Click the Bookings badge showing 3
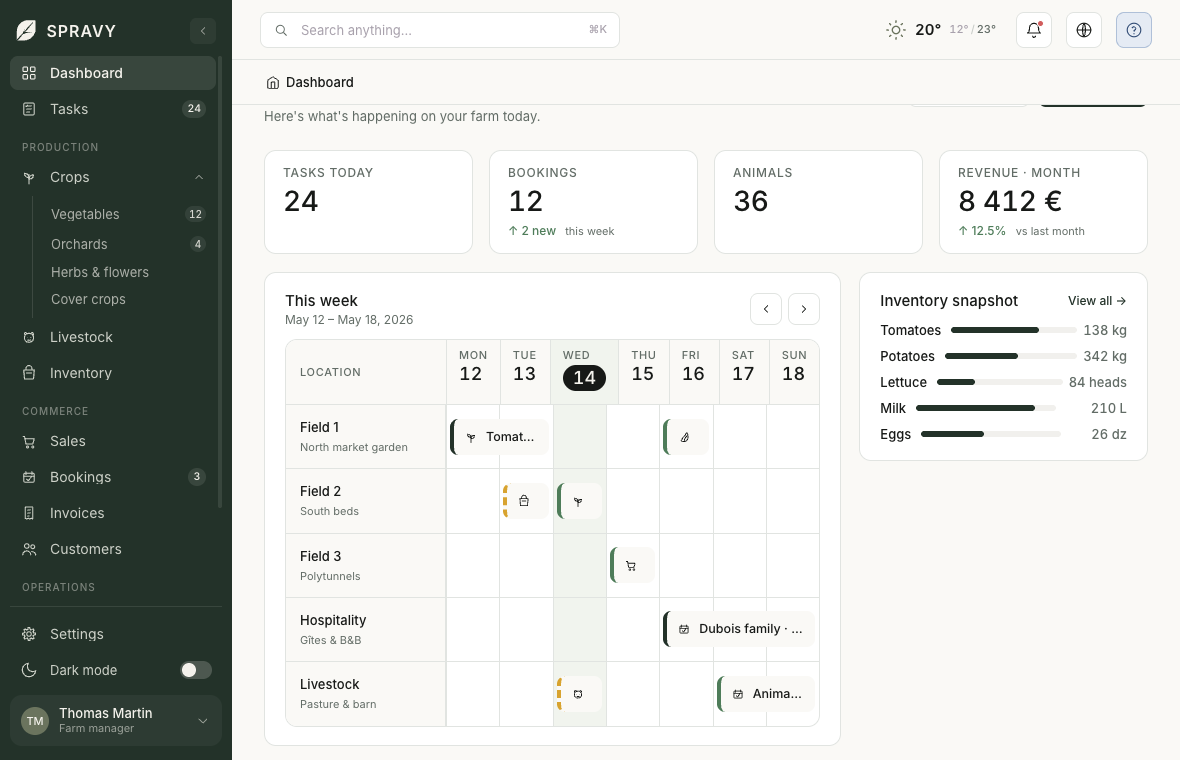 [196, 476]
